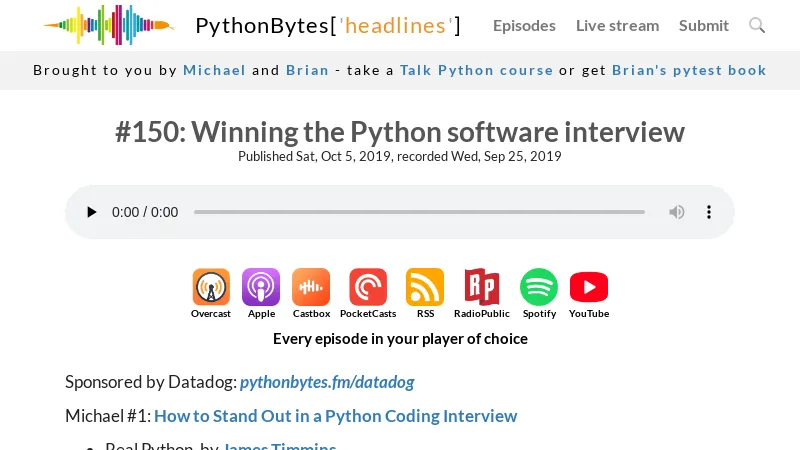Seek within the audio progress bar

coord(419,212)
